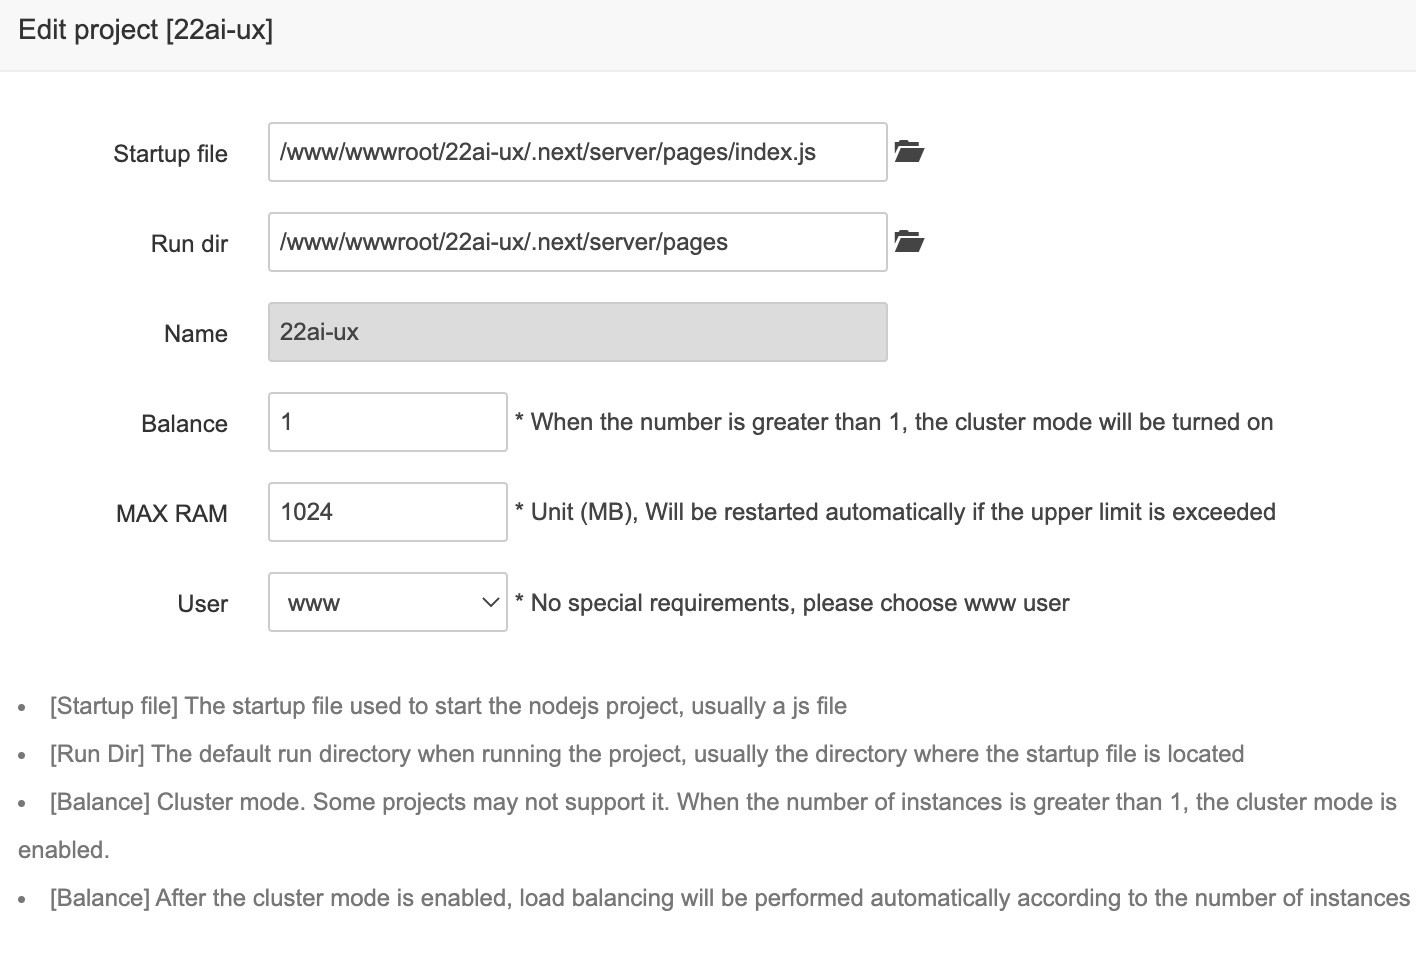Open file browser for Startup file
This screenshot has height=960, width=1416.
pos(908,152)
